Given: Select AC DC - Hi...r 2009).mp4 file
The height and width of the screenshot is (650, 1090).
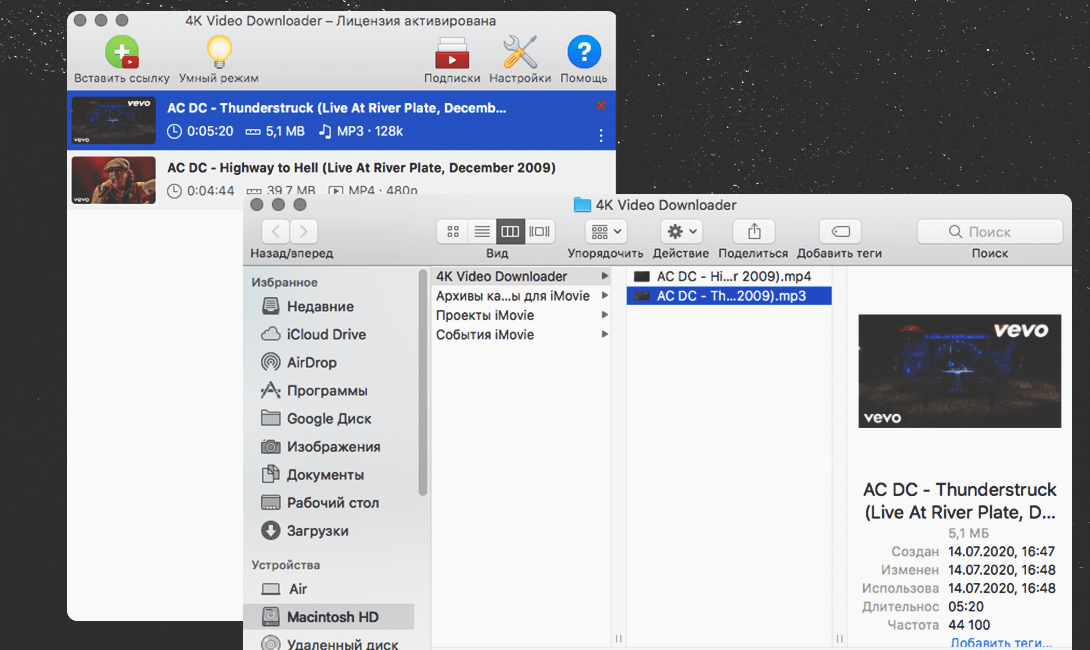Looking at the screenshot, I should point(729,276).
